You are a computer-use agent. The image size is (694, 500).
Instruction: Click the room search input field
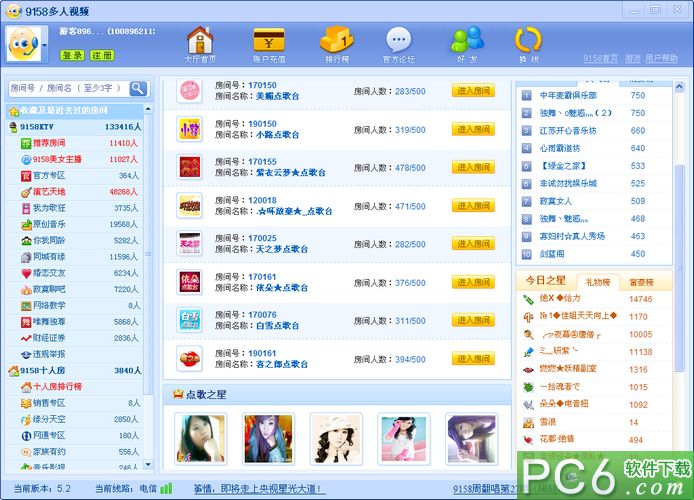click(x=69, y=88)
